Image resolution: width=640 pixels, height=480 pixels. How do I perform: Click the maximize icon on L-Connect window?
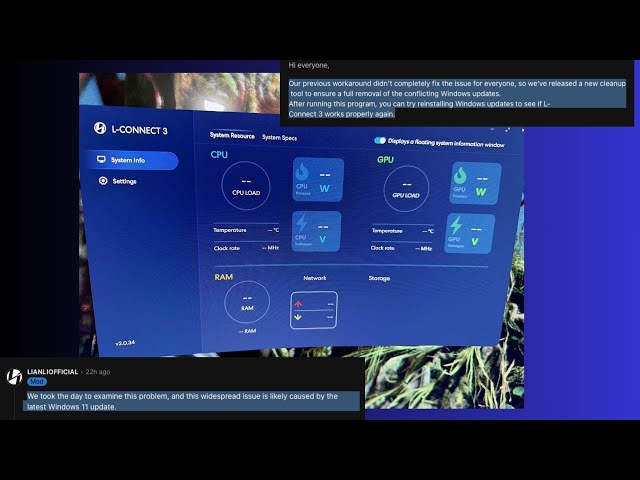click(507, 130)
